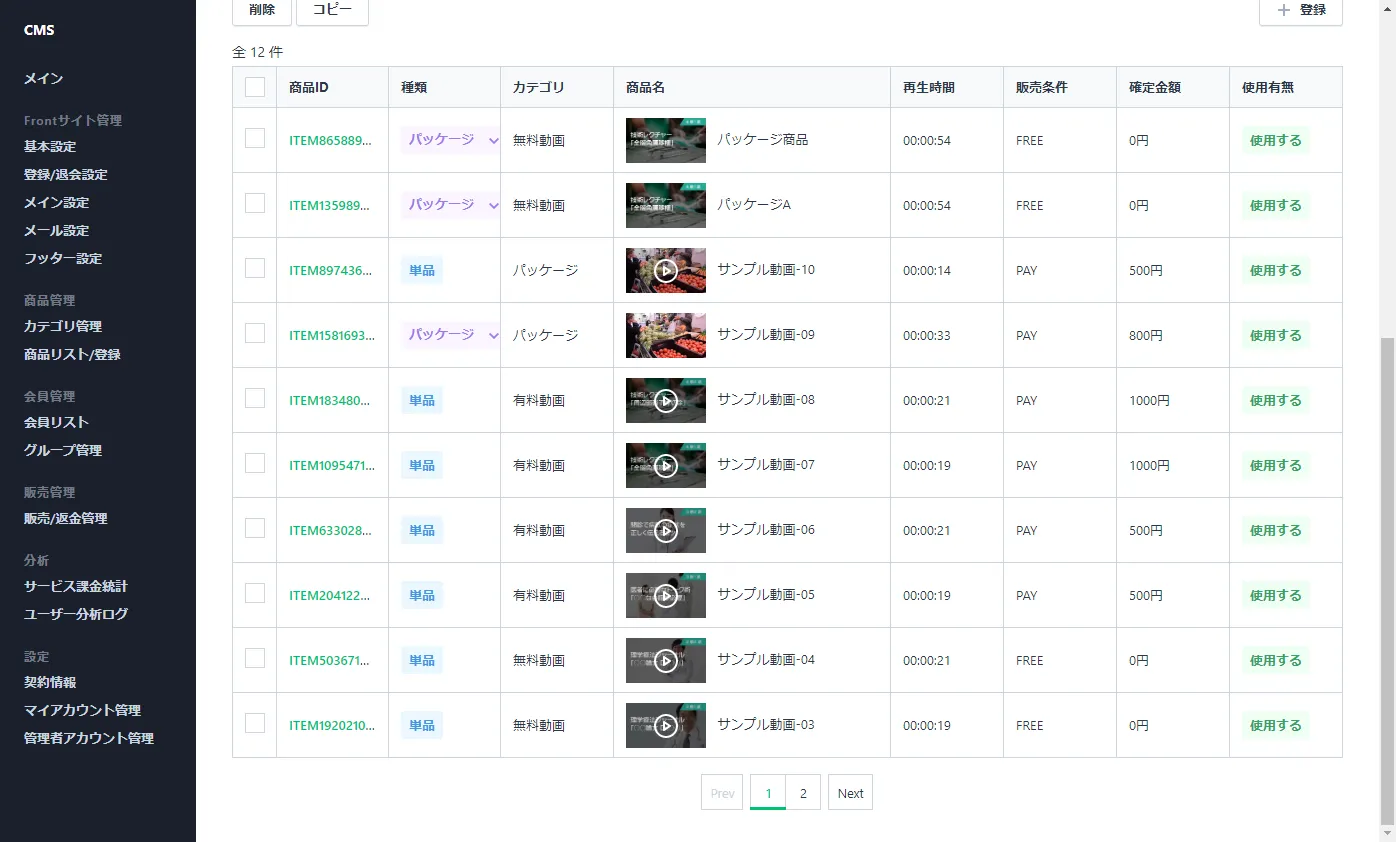The height and width of the screenshot is (842, 1396).
Task: Click play icon on サンプル動画-10 thumbnail
Action: [x=666, y=270]
